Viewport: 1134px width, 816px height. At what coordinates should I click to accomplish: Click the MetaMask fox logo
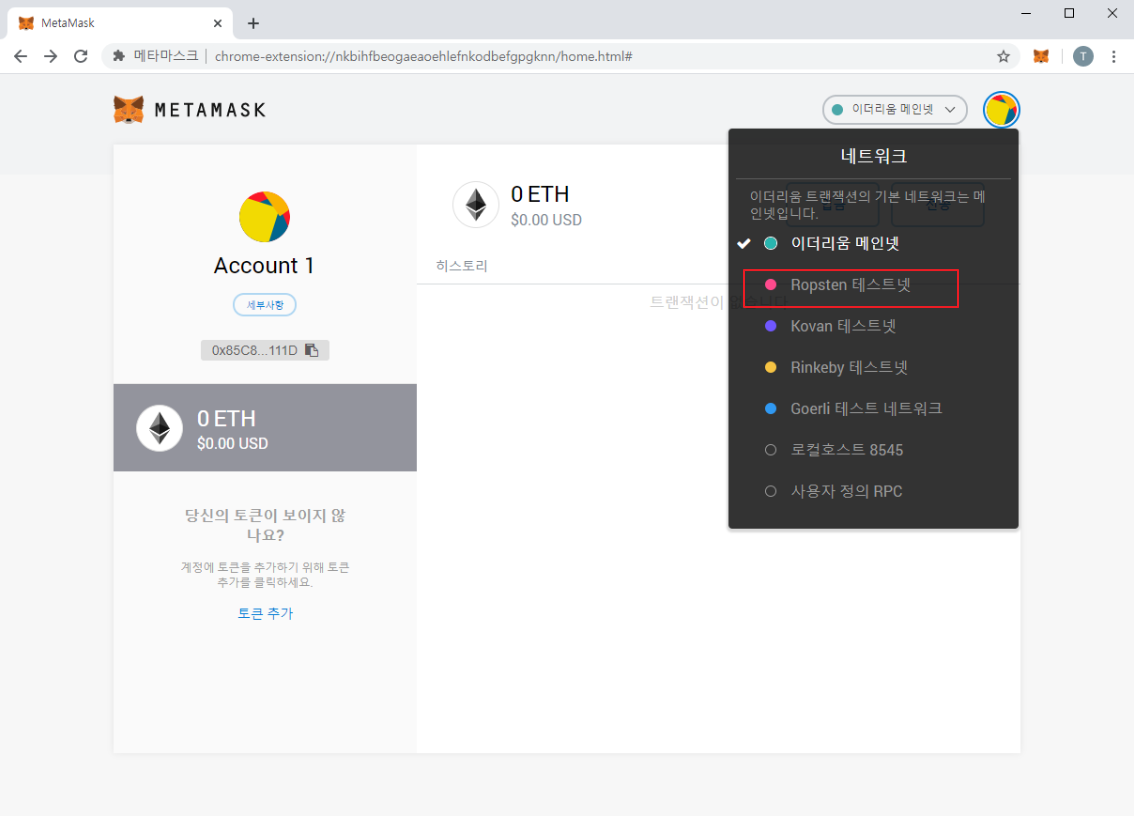[x=129, y=110]
